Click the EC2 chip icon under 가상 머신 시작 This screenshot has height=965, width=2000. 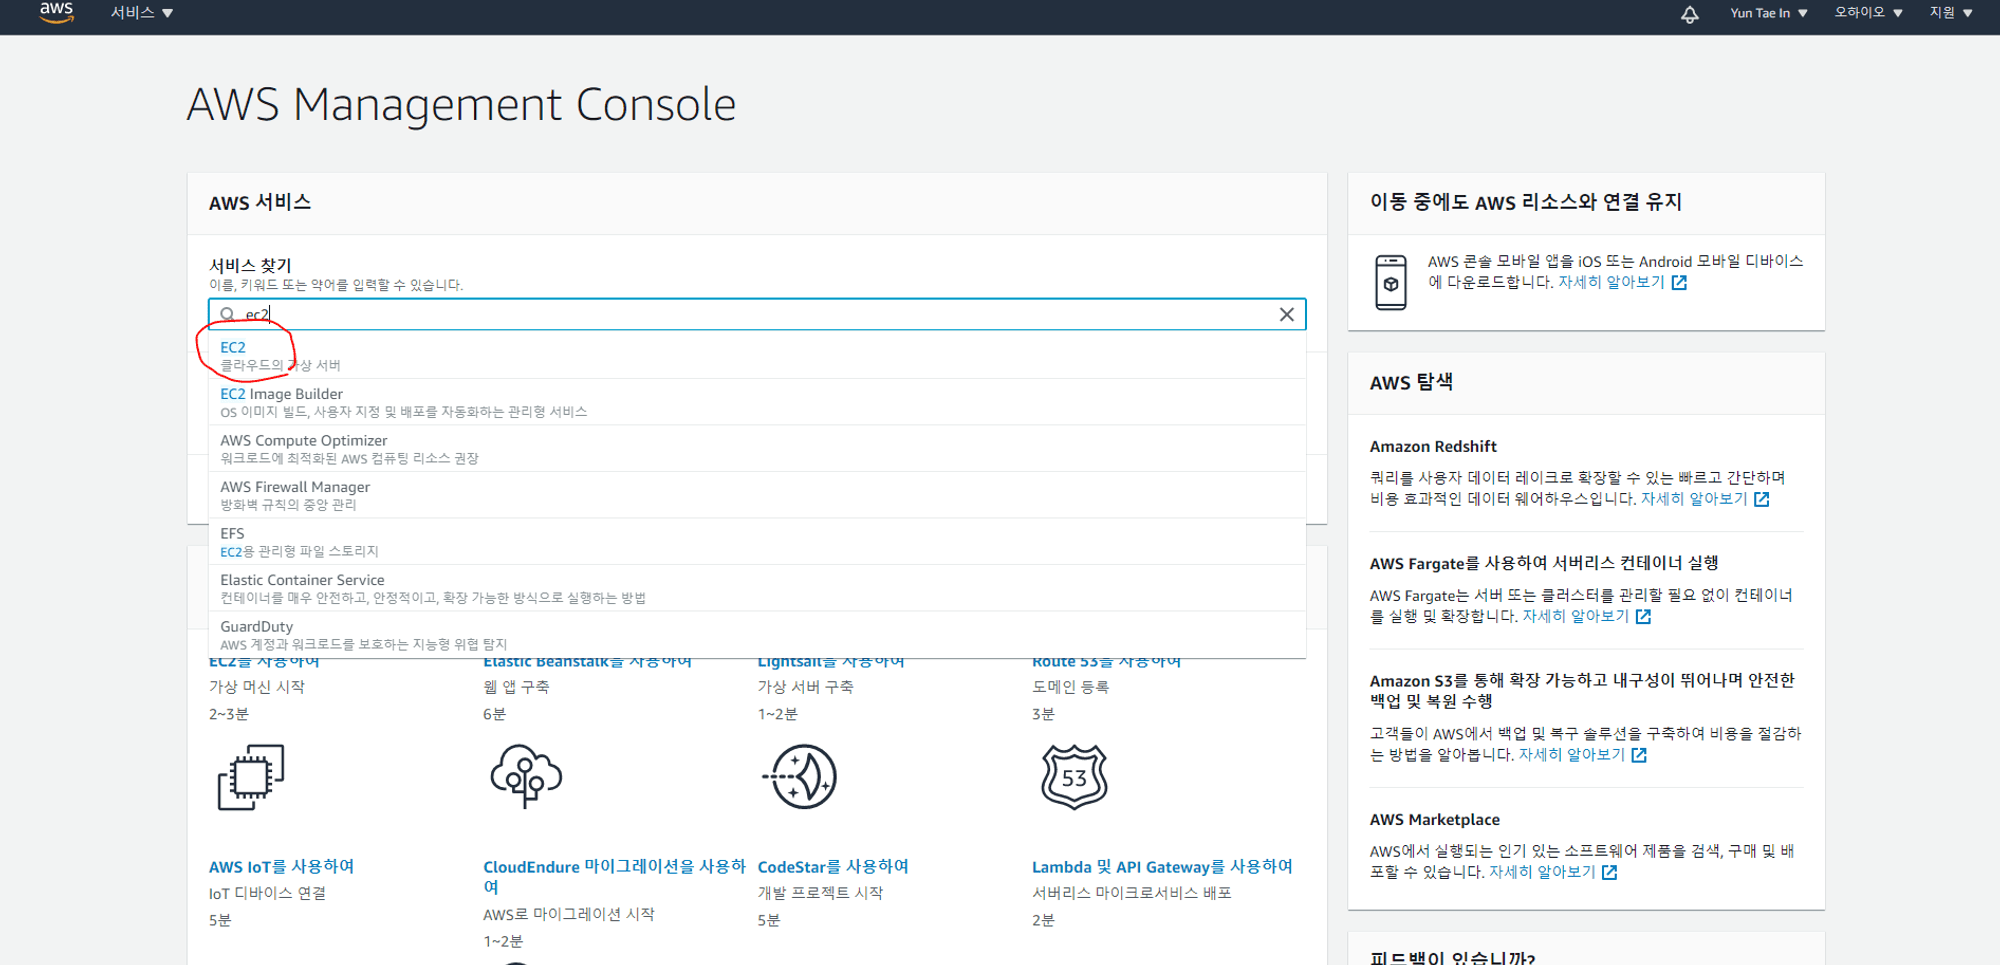click(x=250, y=777)
